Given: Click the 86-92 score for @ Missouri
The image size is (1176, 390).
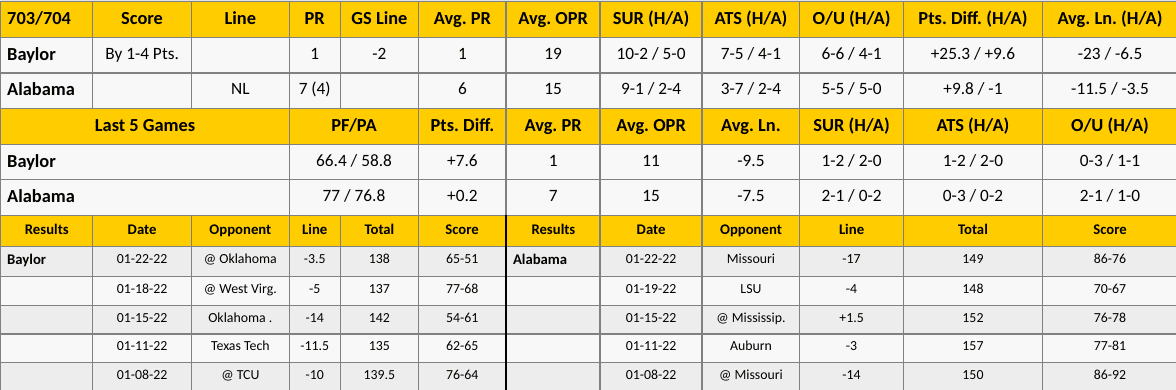Looking at the screenshot, I should (1109, 375).
